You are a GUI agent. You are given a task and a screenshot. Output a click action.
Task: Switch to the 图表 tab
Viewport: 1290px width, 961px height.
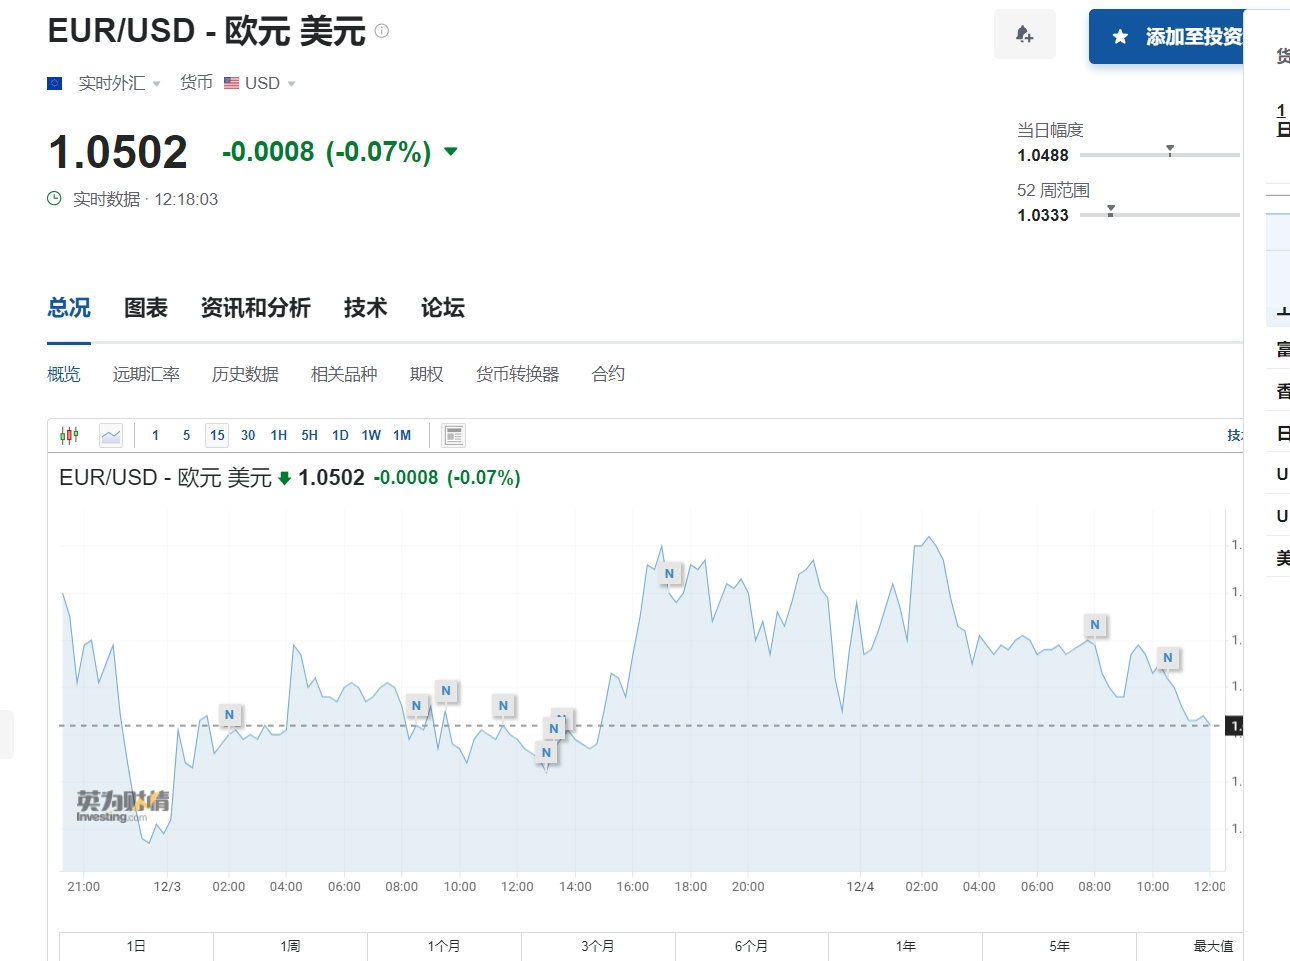(146, 308)
